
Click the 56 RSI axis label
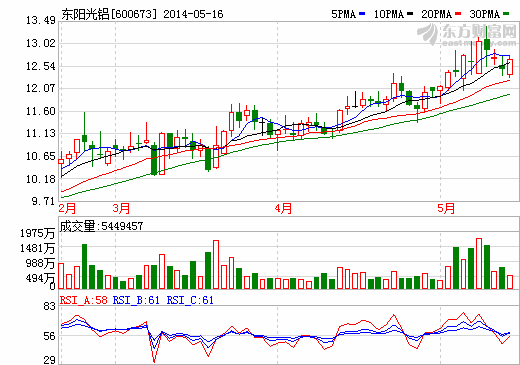49,336
